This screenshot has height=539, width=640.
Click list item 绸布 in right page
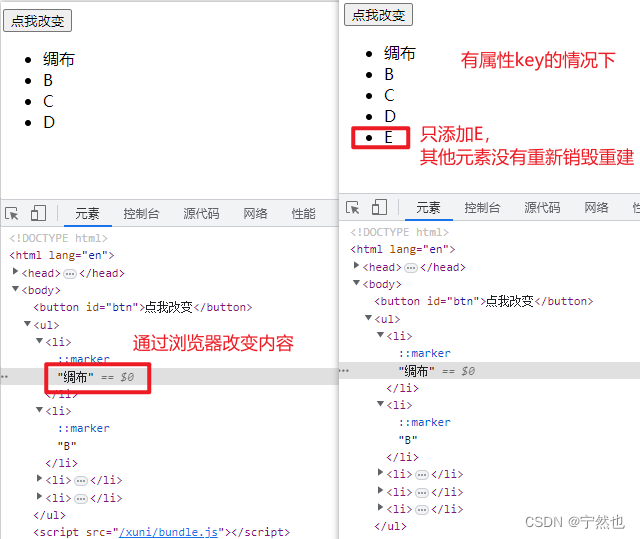click(400, 53)
